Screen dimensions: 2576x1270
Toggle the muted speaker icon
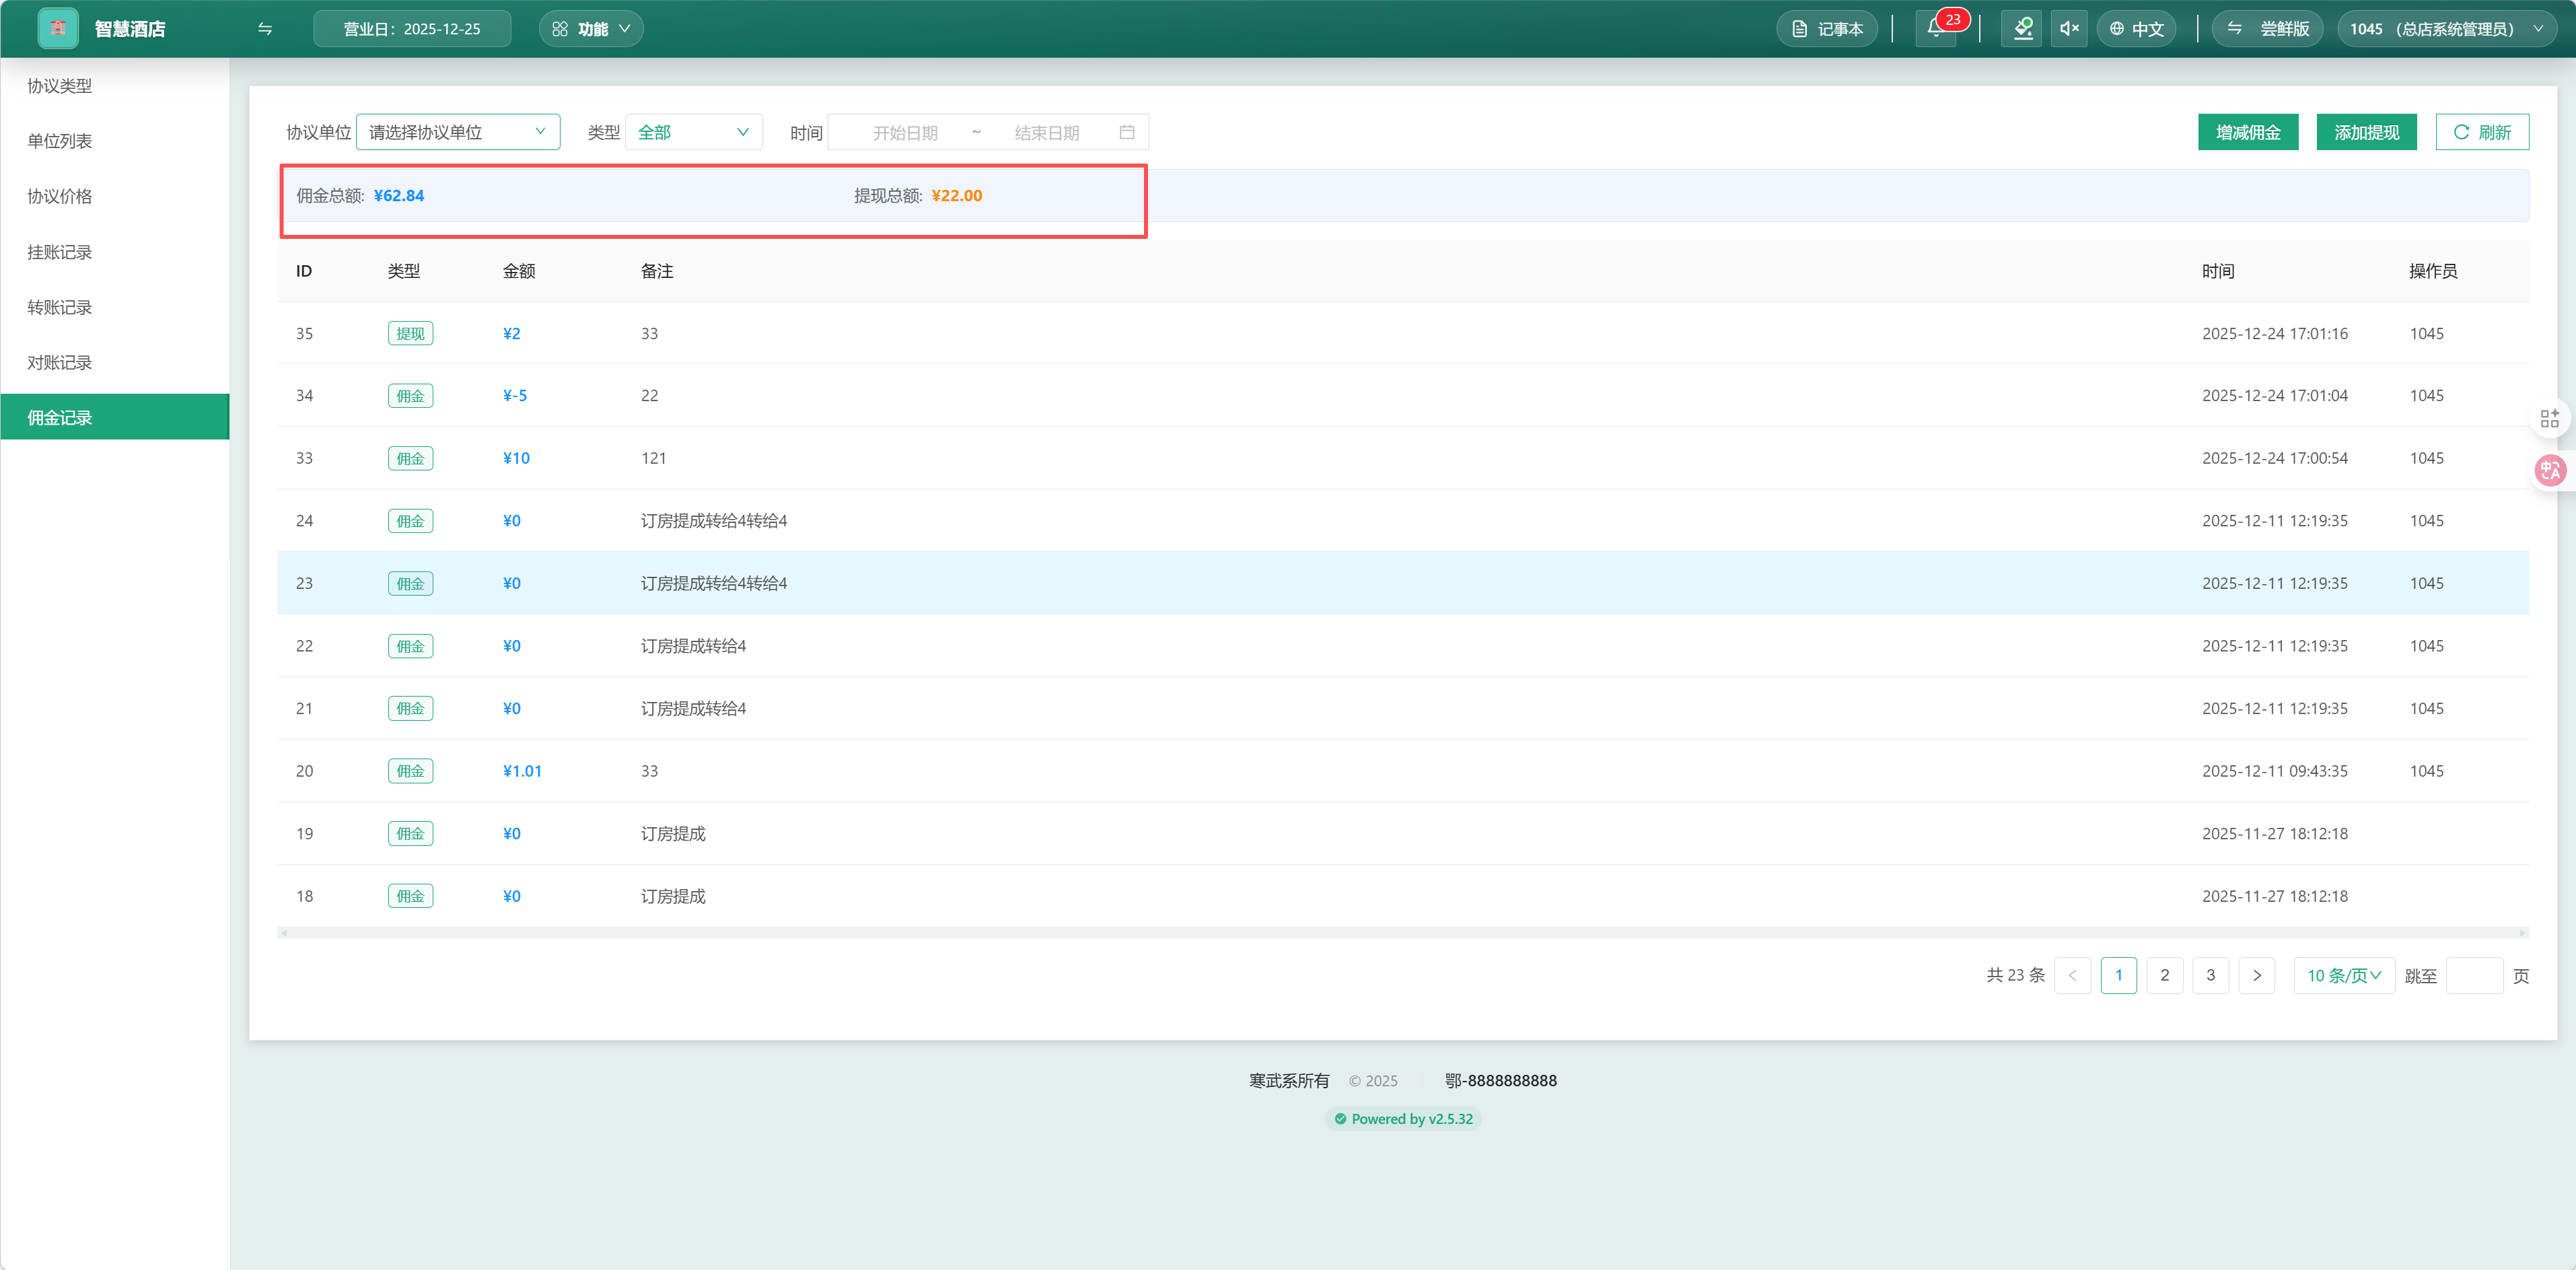click(2069, 28)
